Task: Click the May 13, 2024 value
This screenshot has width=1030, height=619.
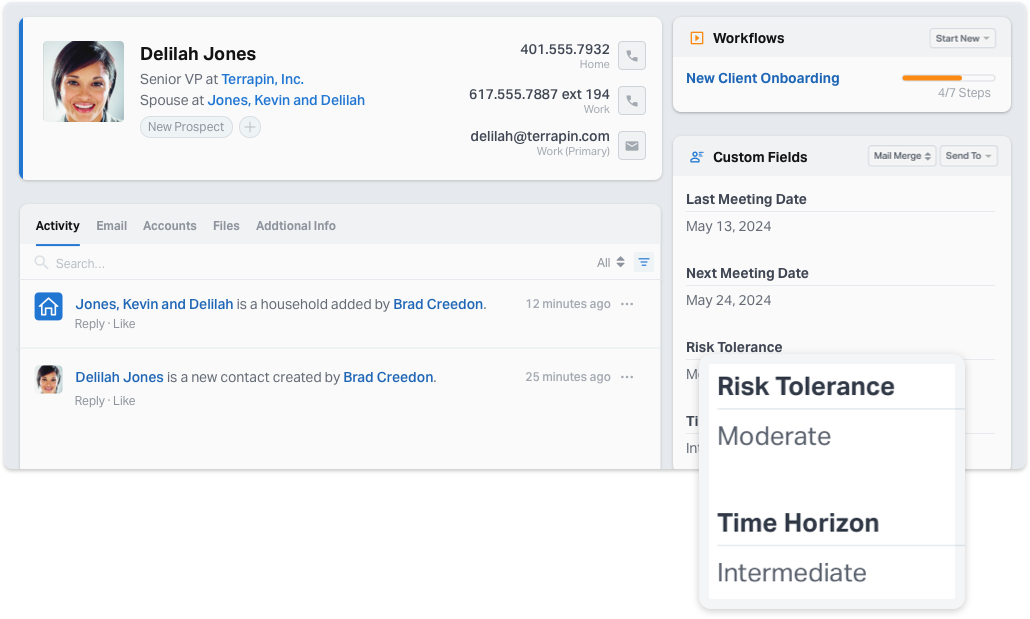Action: 728,226
